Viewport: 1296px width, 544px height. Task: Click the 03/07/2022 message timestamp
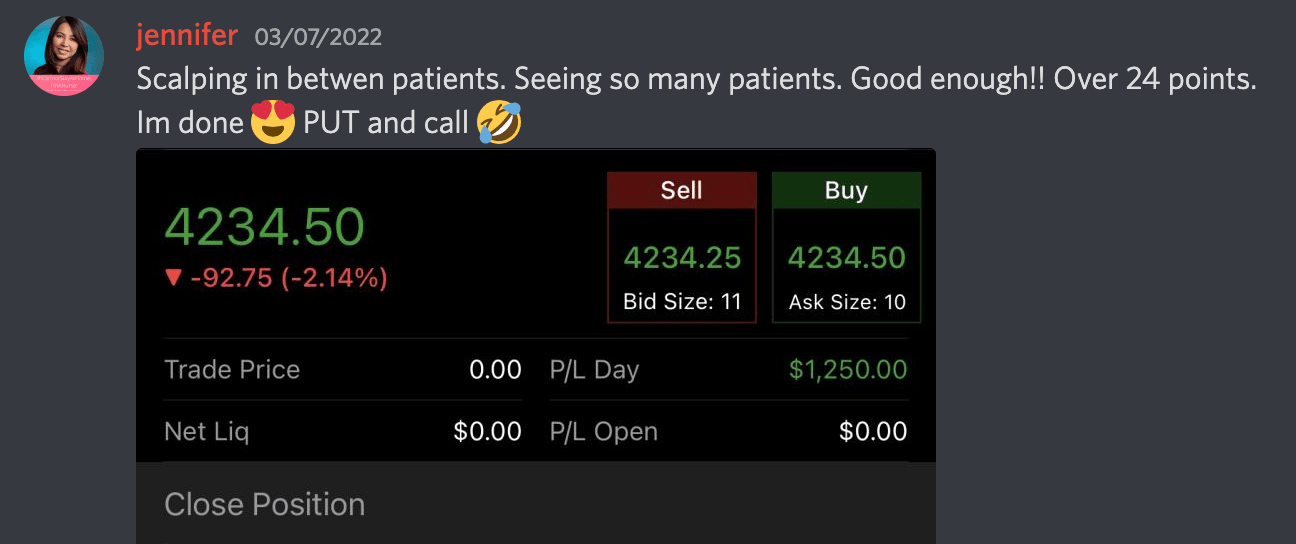[x=318, y=38]
